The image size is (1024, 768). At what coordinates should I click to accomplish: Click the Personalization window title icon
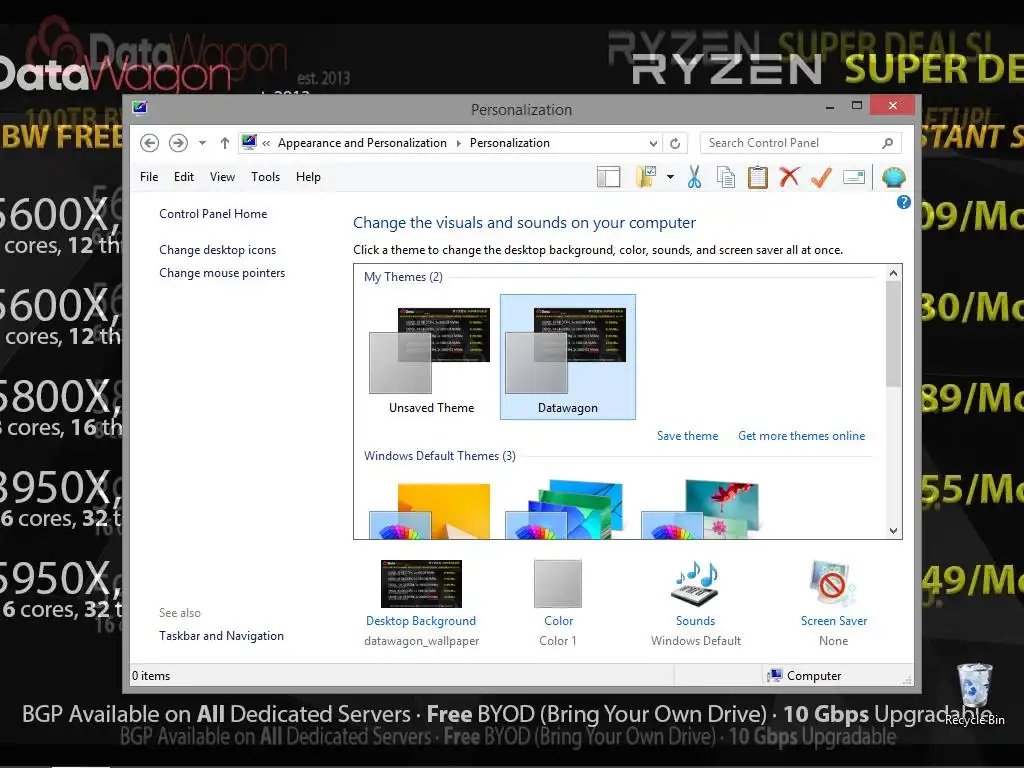tap(140, 108)
